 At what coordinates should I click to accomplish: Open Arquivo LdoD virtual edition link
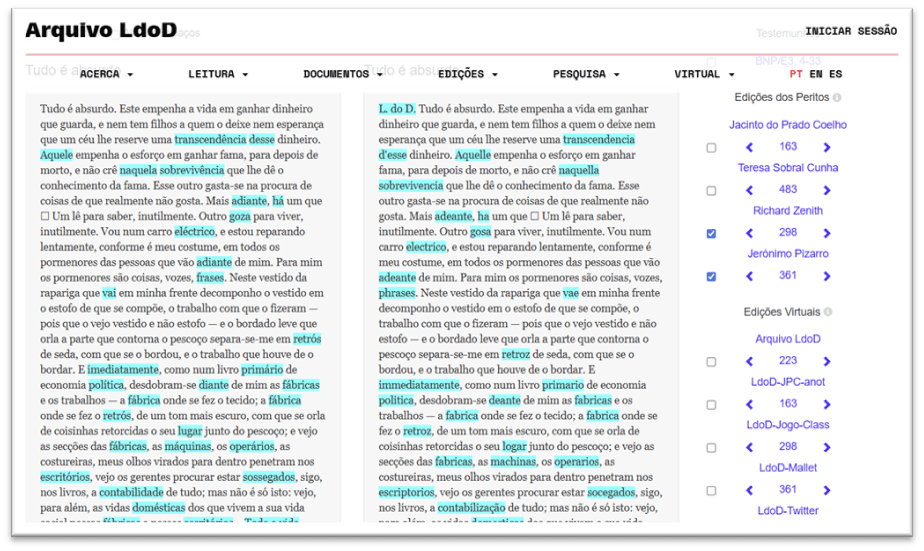click(788, 339)
